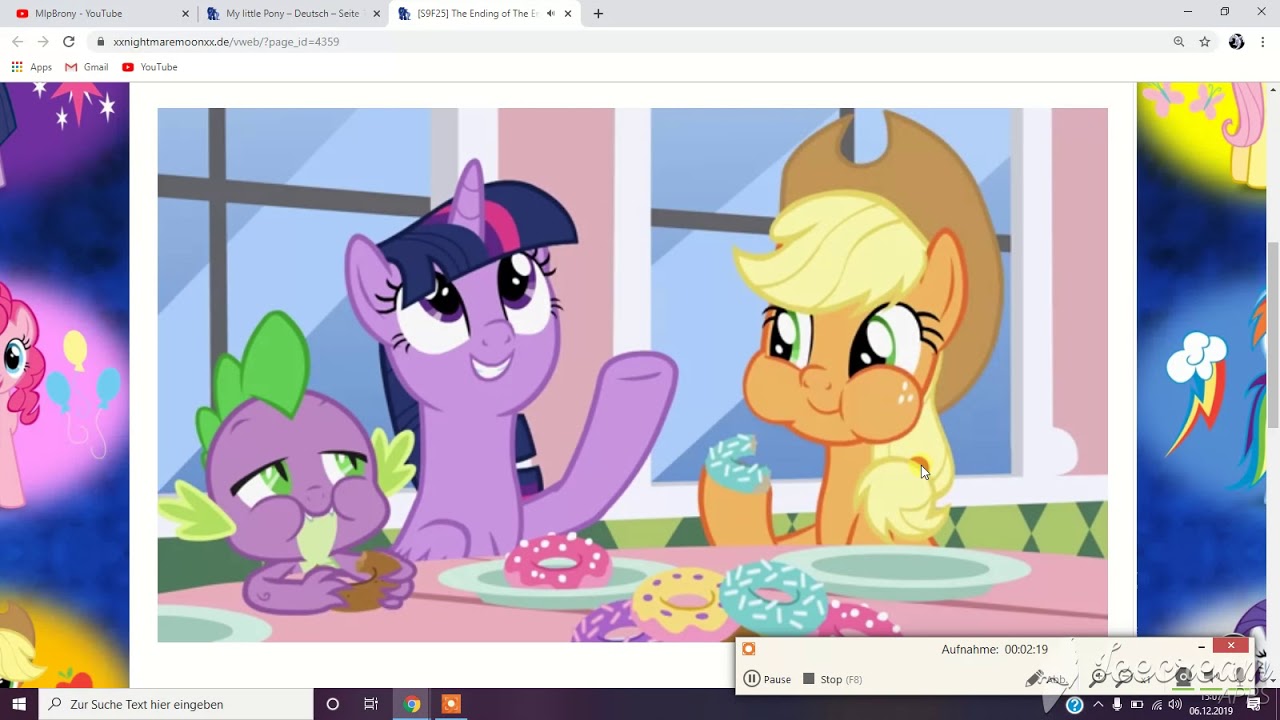Open the Windows Start menu
This screenshot has width=1280, height=720.
(x=19, y=704)
